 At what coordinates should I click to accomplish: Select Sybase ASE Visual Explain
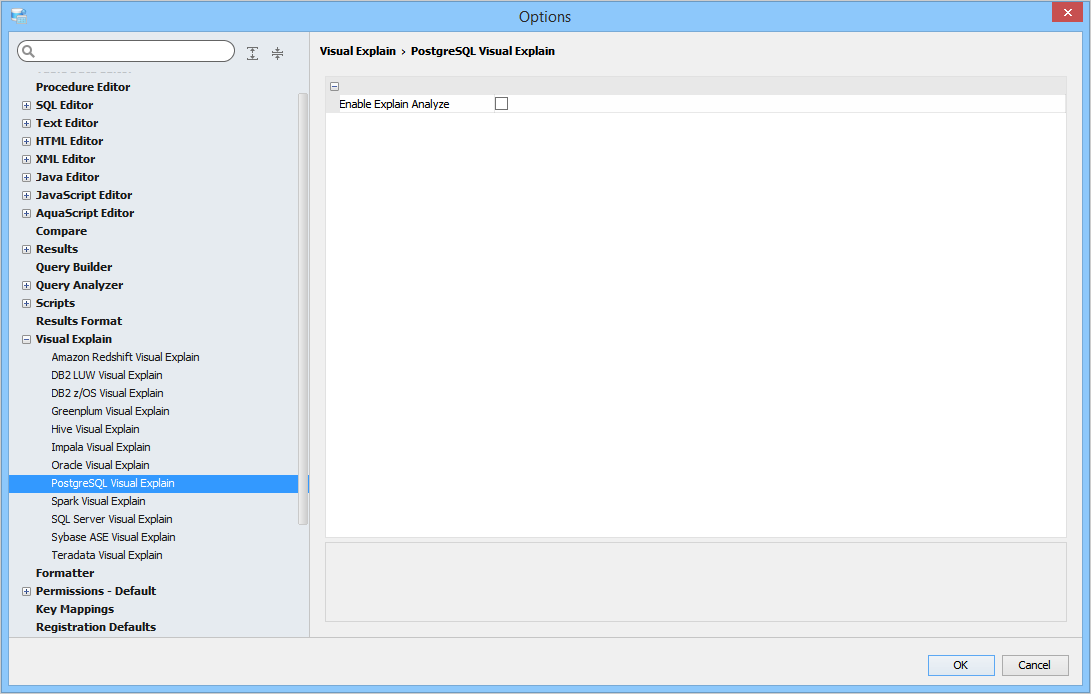coord(113,537)
